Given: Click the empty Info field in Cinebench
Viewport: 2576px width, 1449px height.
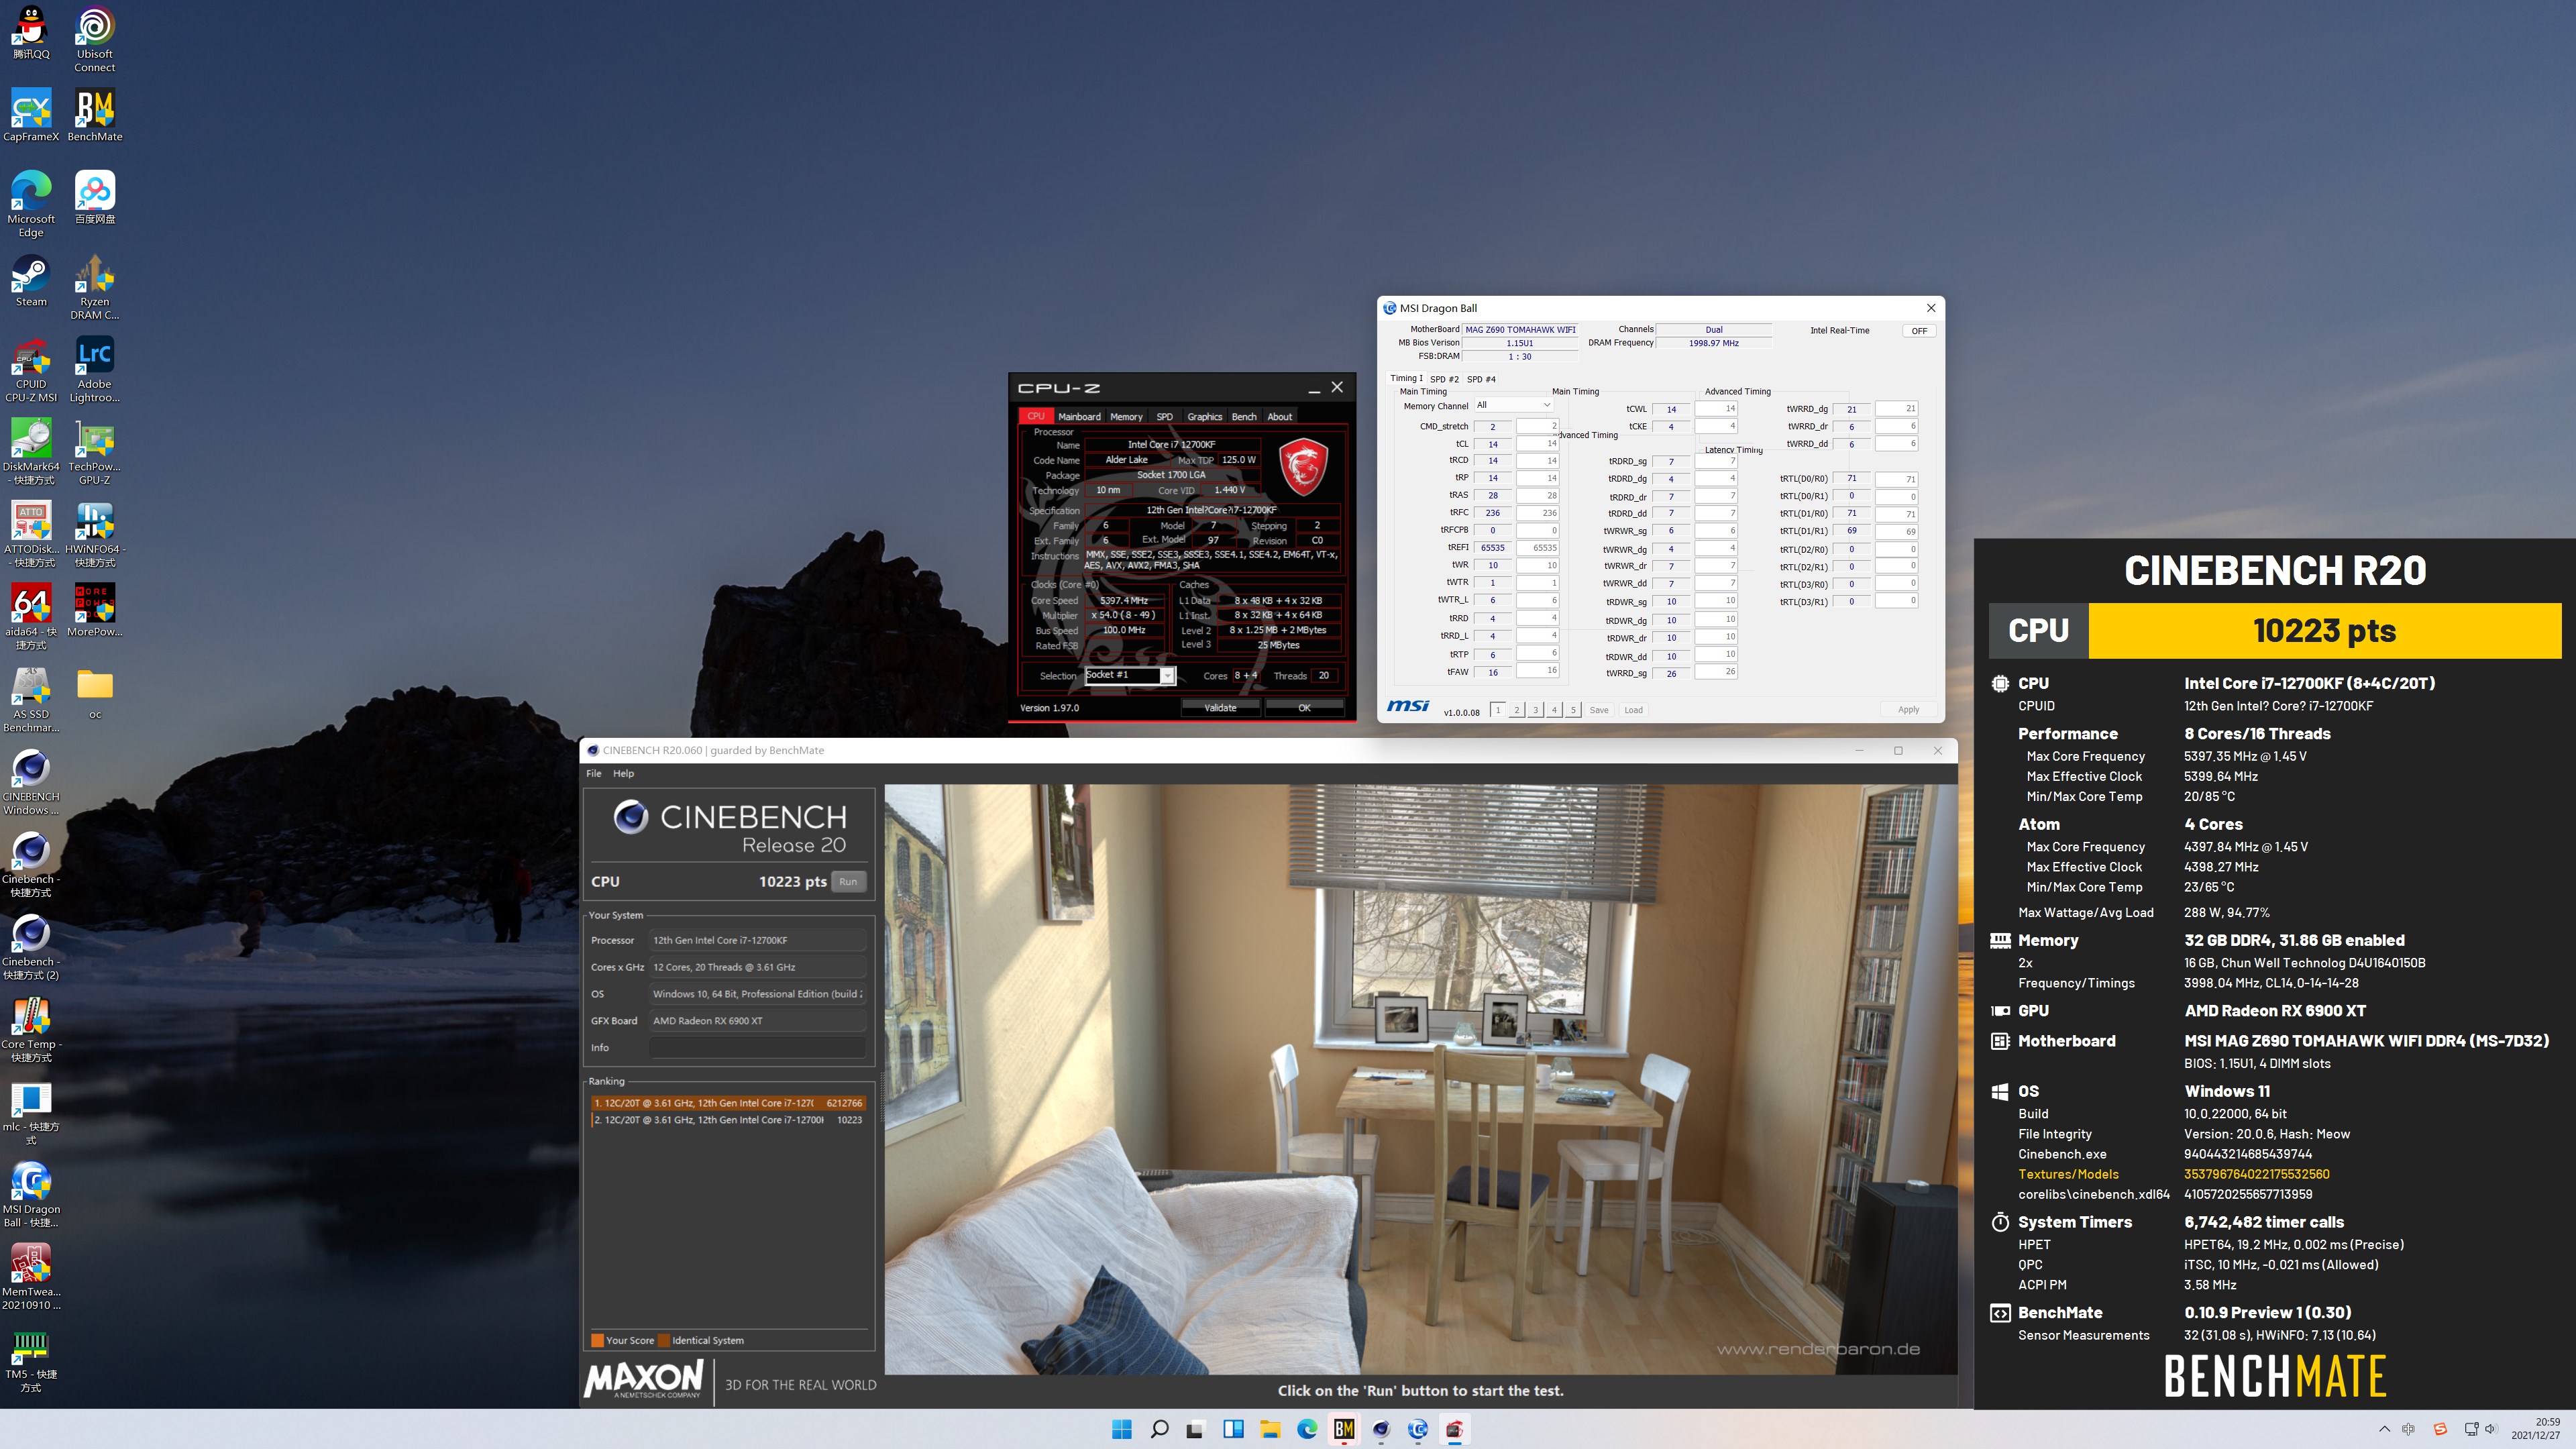Looking at the screenshot, I should tap(757, 1047).
